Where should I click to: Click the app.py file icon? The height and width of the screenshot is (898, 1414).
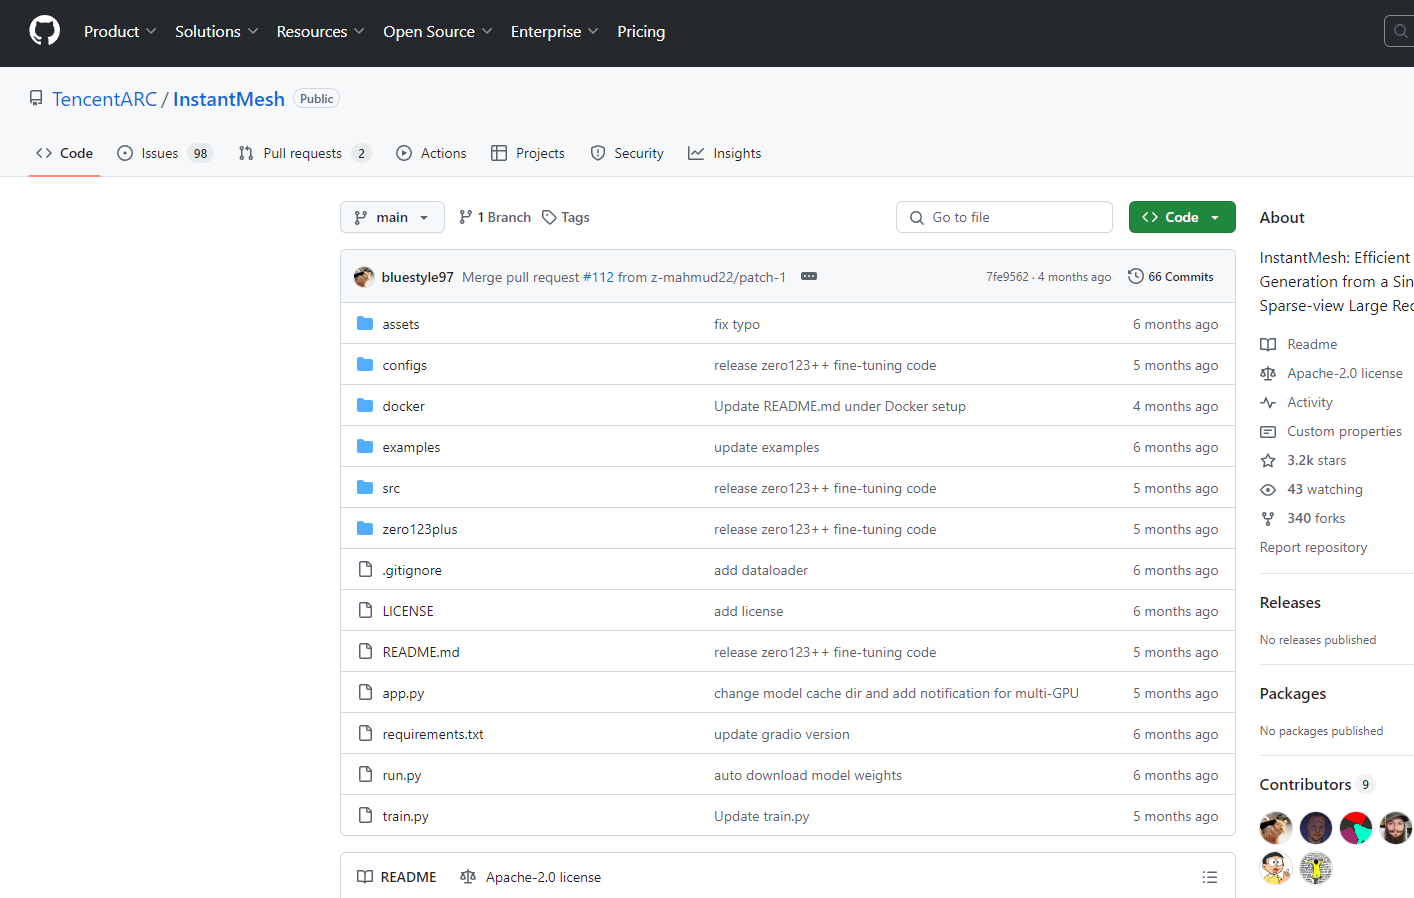(x=365, y=693)
